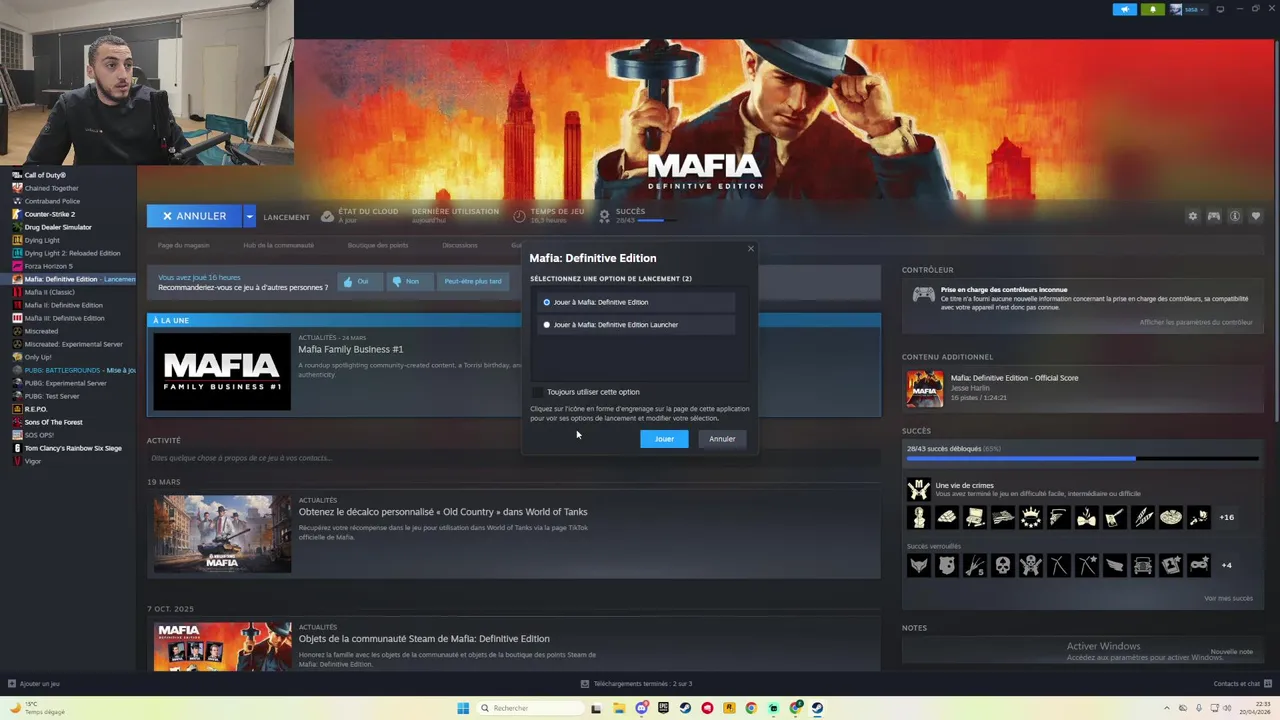This screenshot has width=1280, height=720.
Task: Open the game info icon
Action: 1235,216
